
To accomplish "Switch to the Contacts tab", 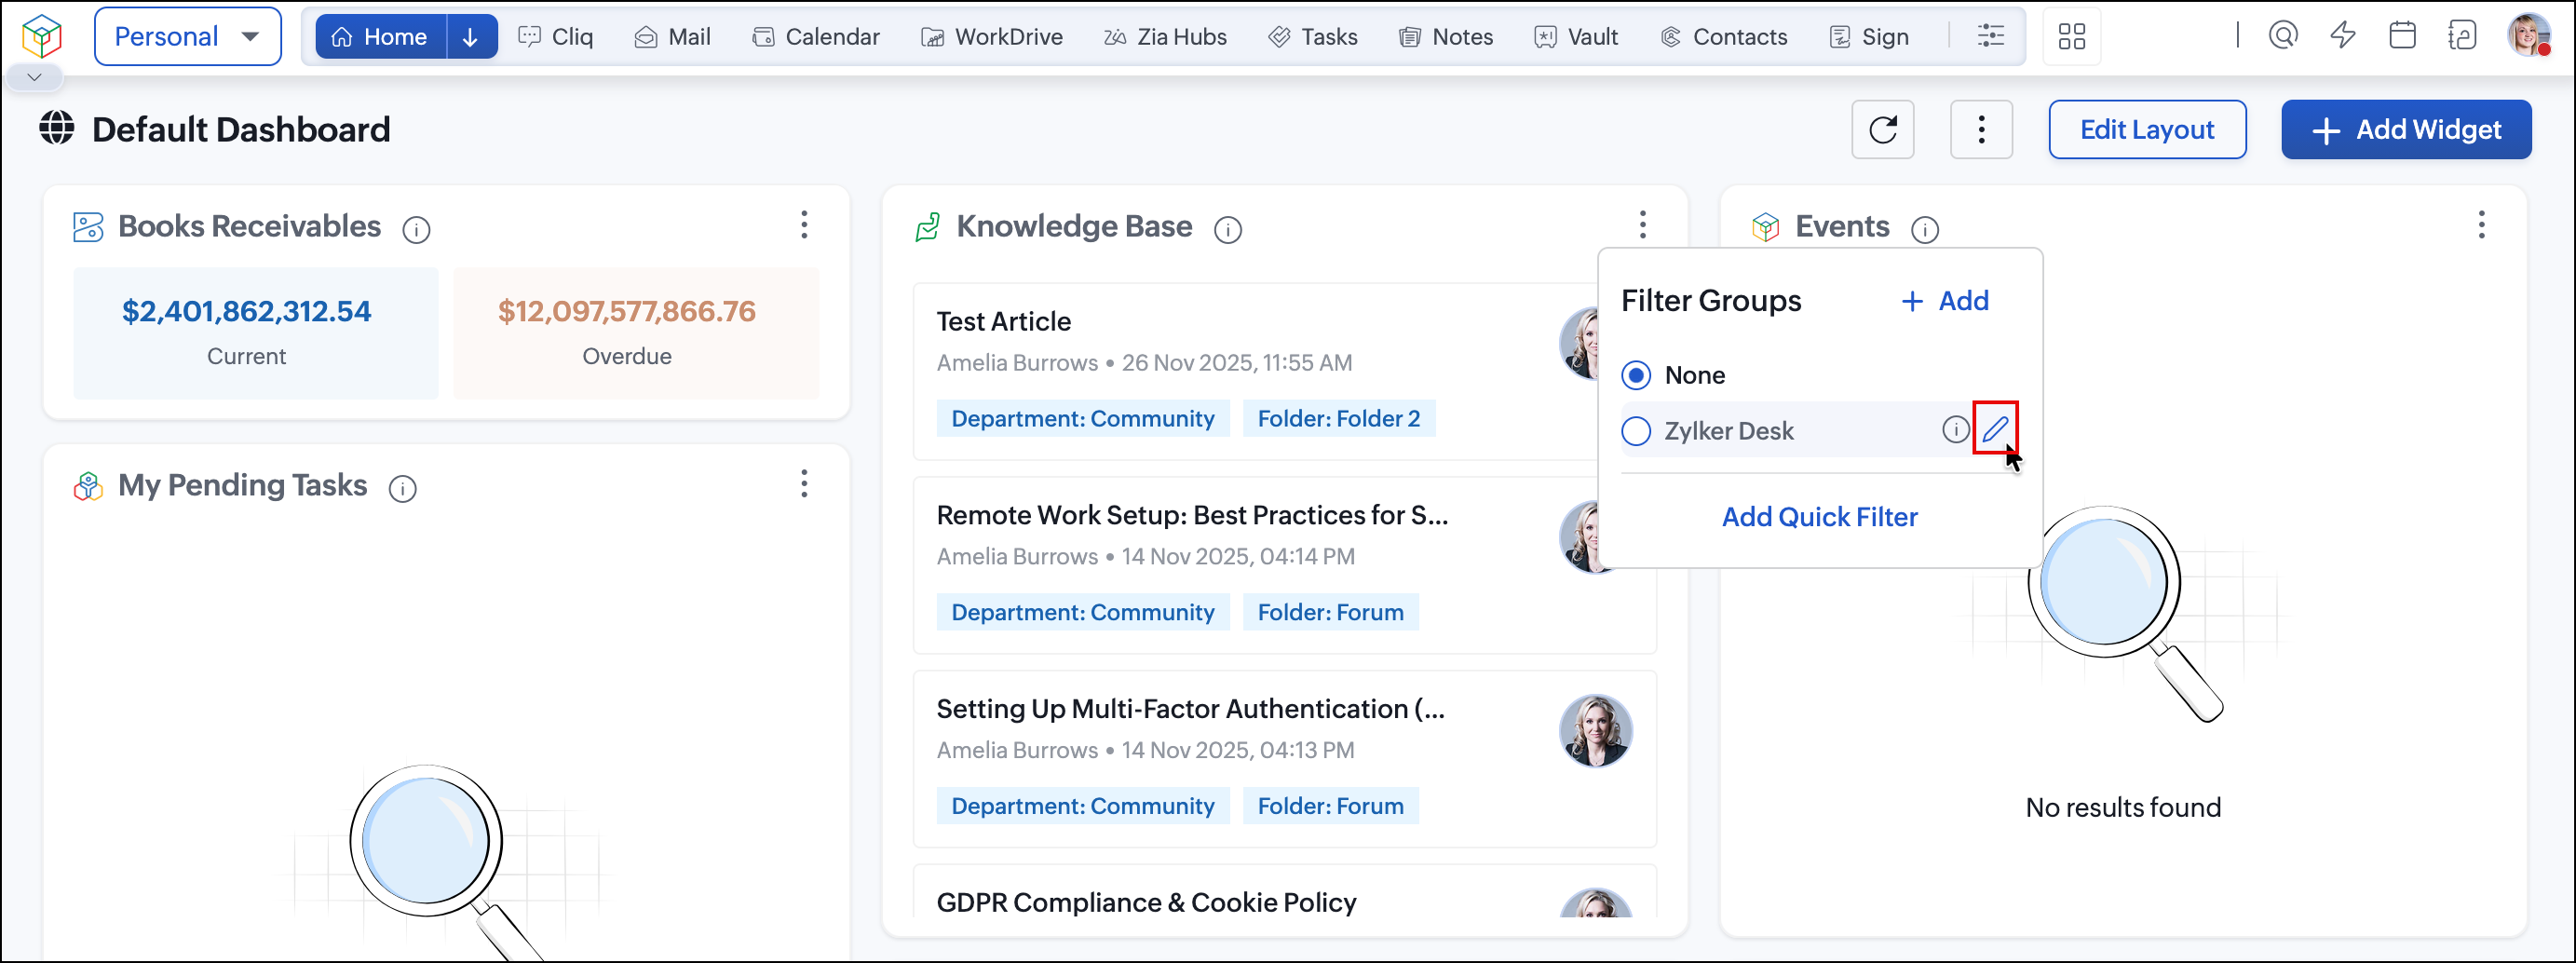I will 1724,37.
